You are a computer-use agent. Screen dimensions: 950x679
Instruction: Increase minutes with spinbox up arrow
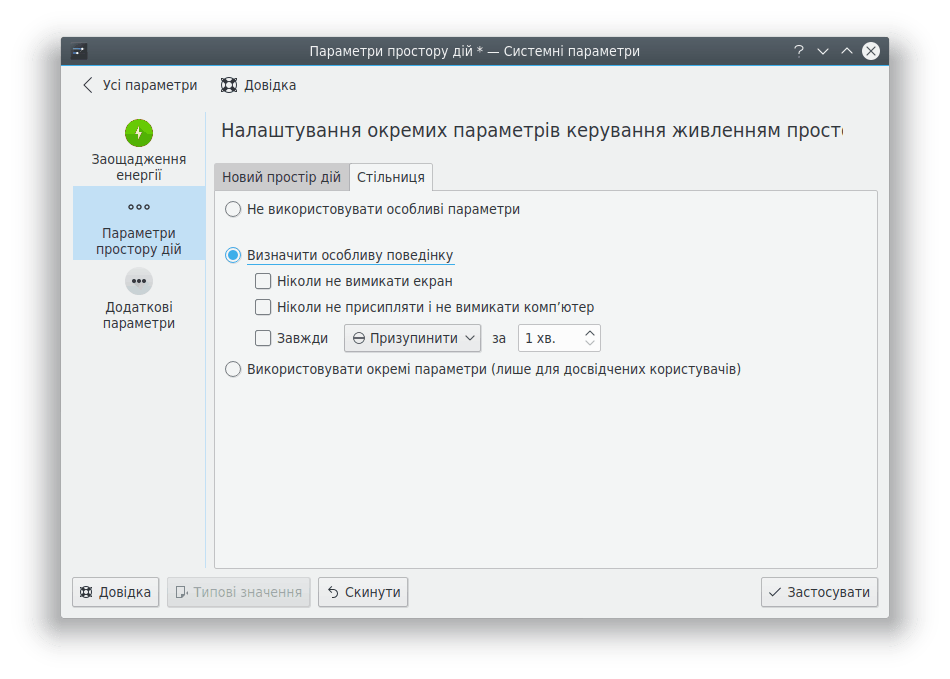pyautogui.click(x=590, y=332)
